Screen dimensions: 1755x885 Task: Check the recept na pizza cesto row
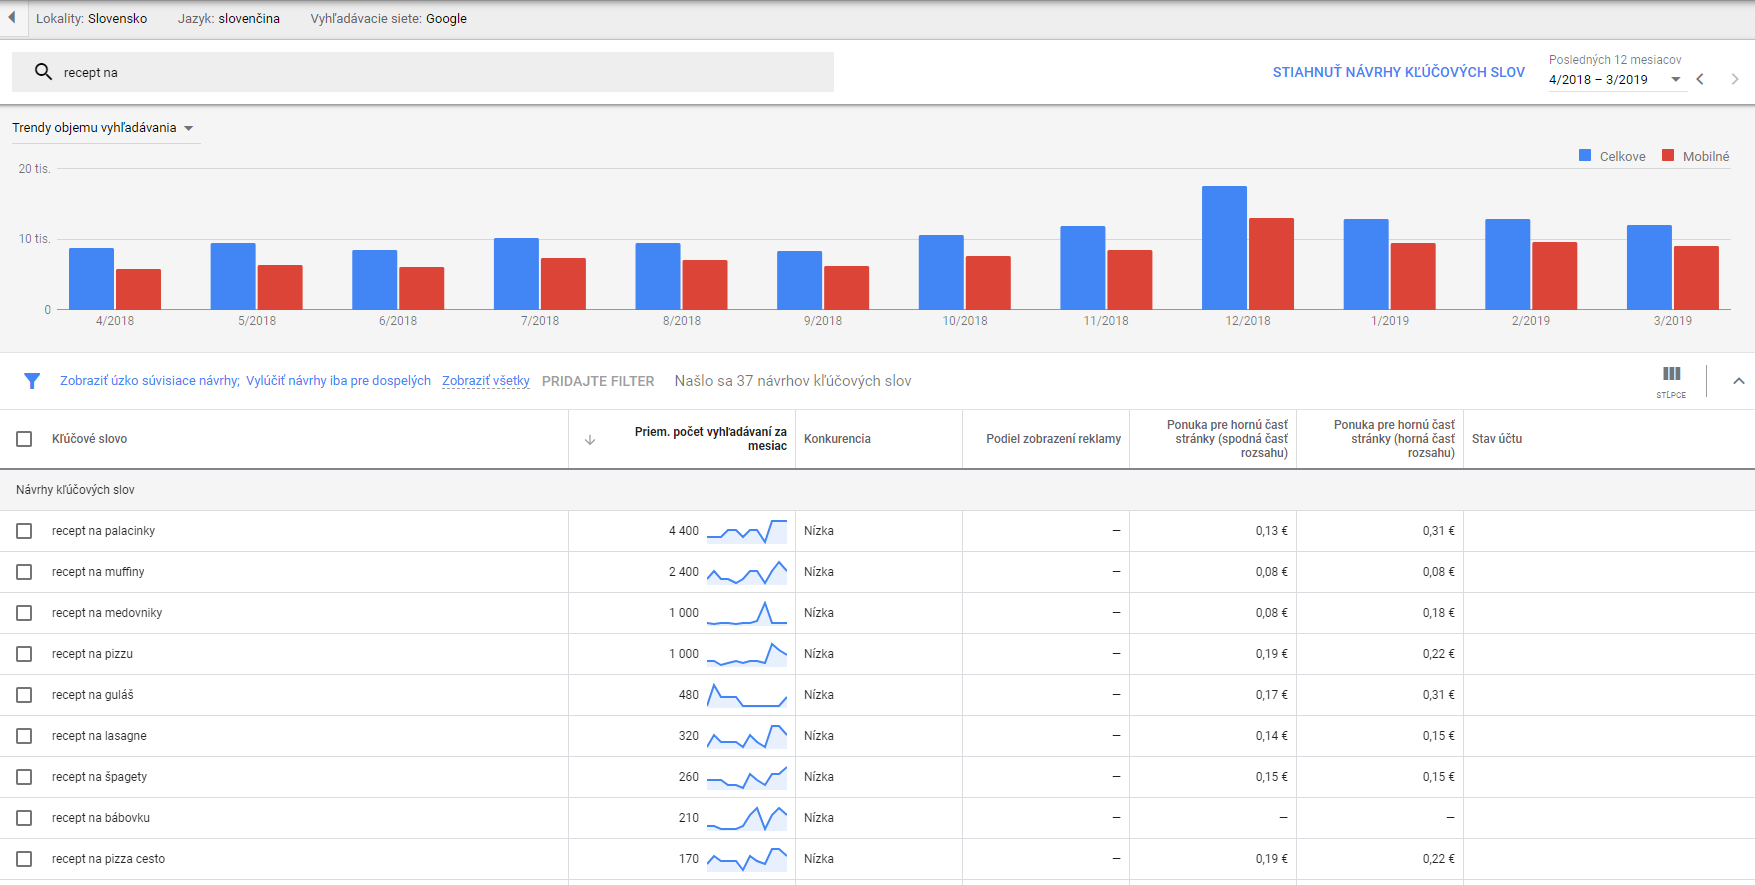[x=24, y=859]
